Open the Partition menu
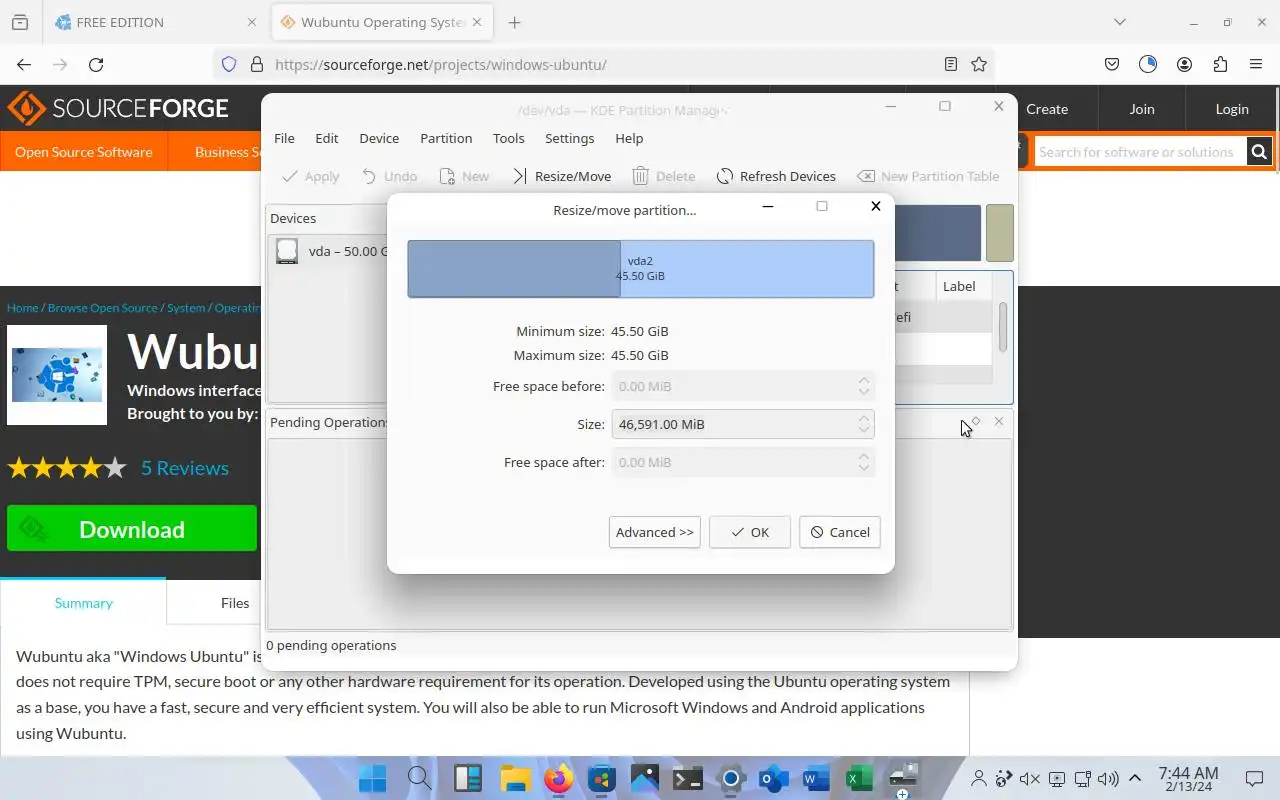1280x800 pixels. pos(446,138)
